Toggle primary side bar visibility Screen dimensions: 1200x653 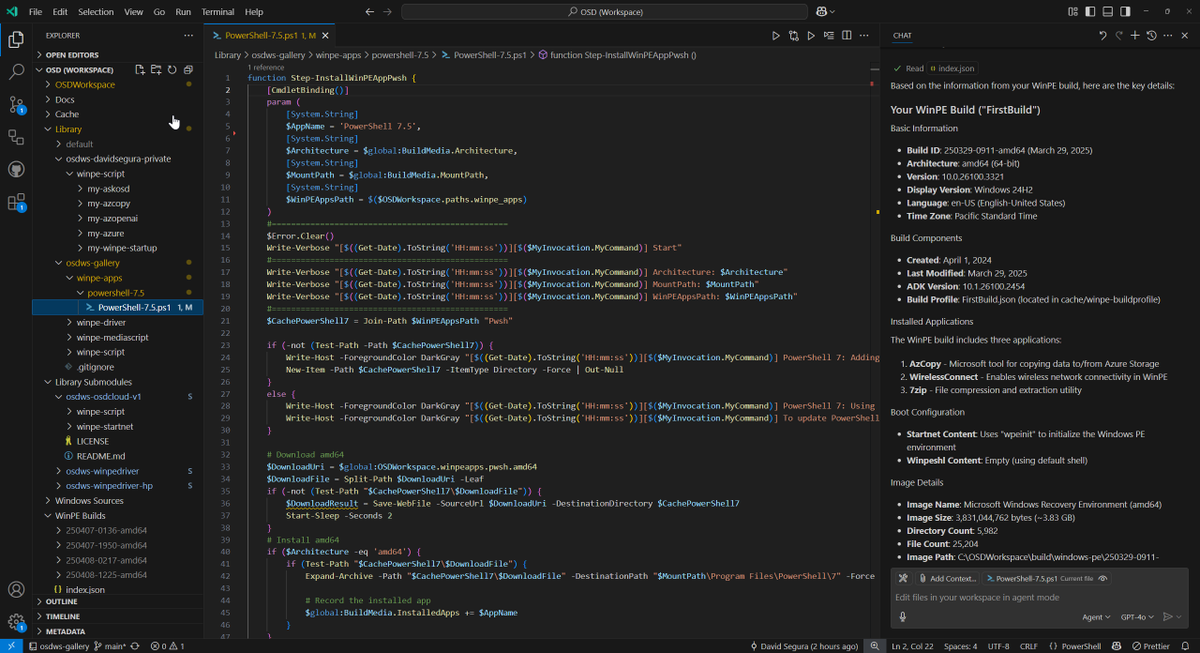(1088, 12)
